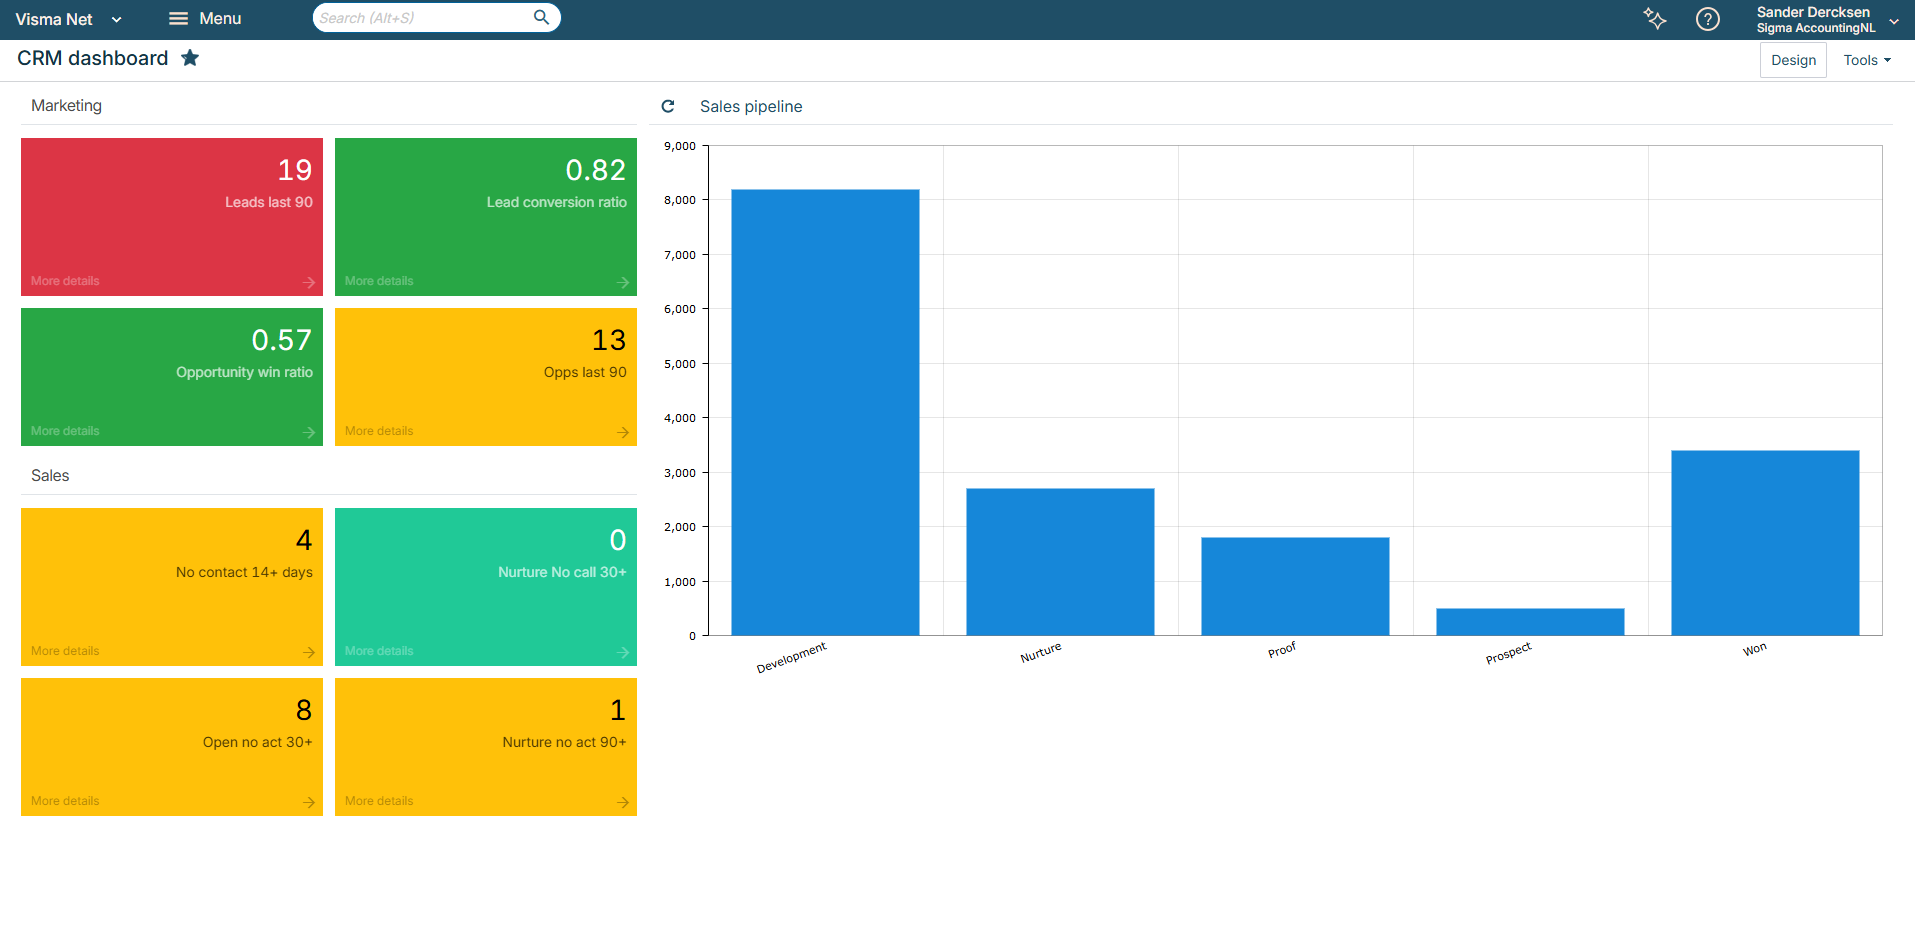Click the arrow on Open no act 30+ tile
1915x941 pixels.
click(307, 802)
